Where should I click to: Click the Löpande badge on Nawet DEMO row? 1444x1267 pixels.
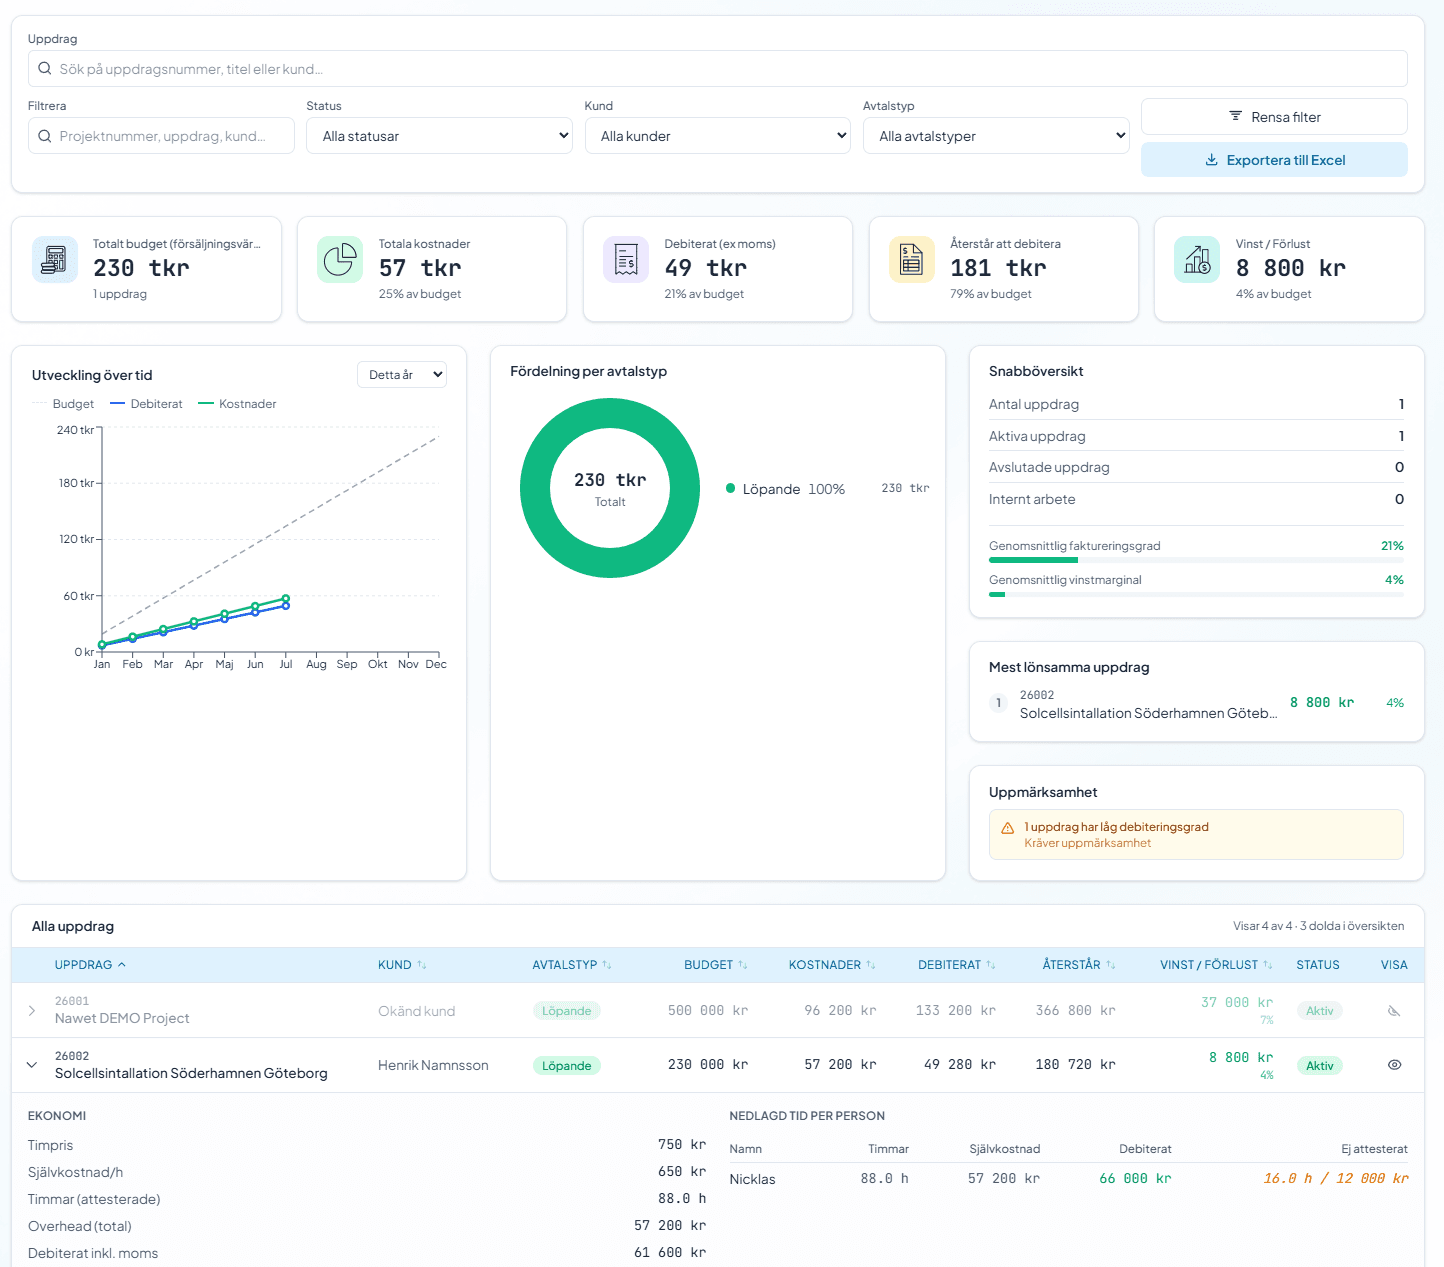[566, 1011]
